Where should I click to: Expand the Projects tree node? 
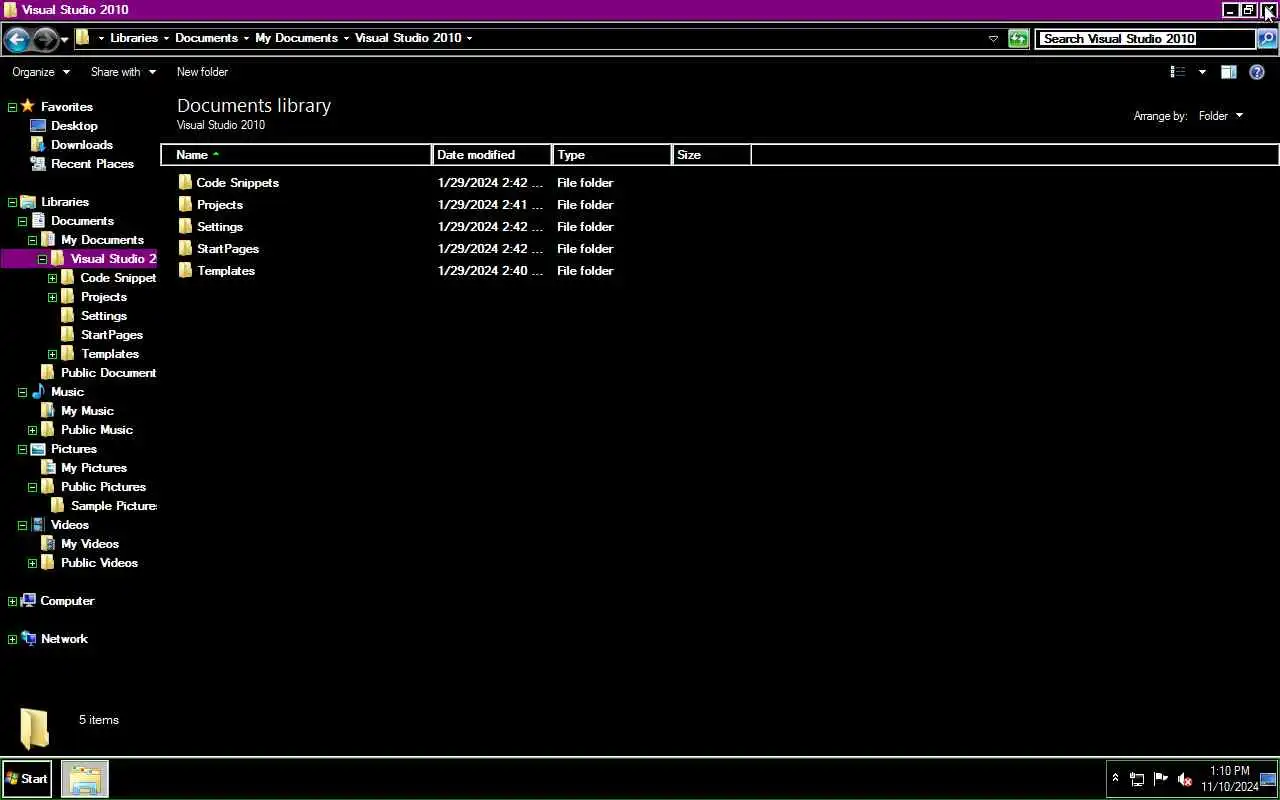(x=52, y=297)
